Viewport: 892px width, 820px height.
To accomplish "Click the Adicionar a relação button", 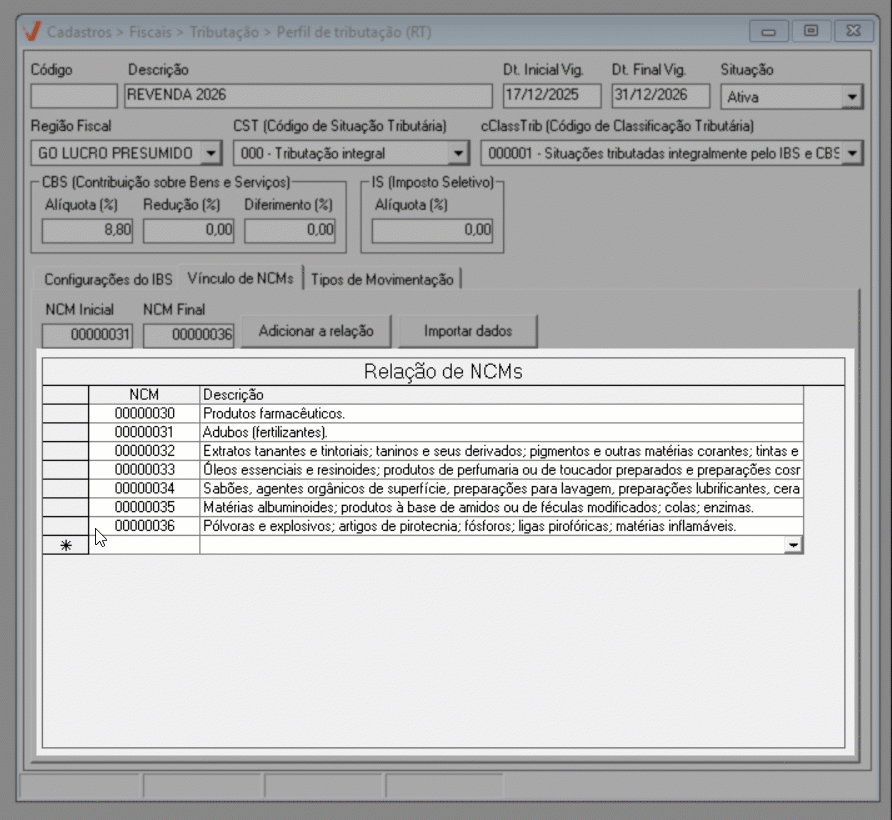I will (316, 330).
